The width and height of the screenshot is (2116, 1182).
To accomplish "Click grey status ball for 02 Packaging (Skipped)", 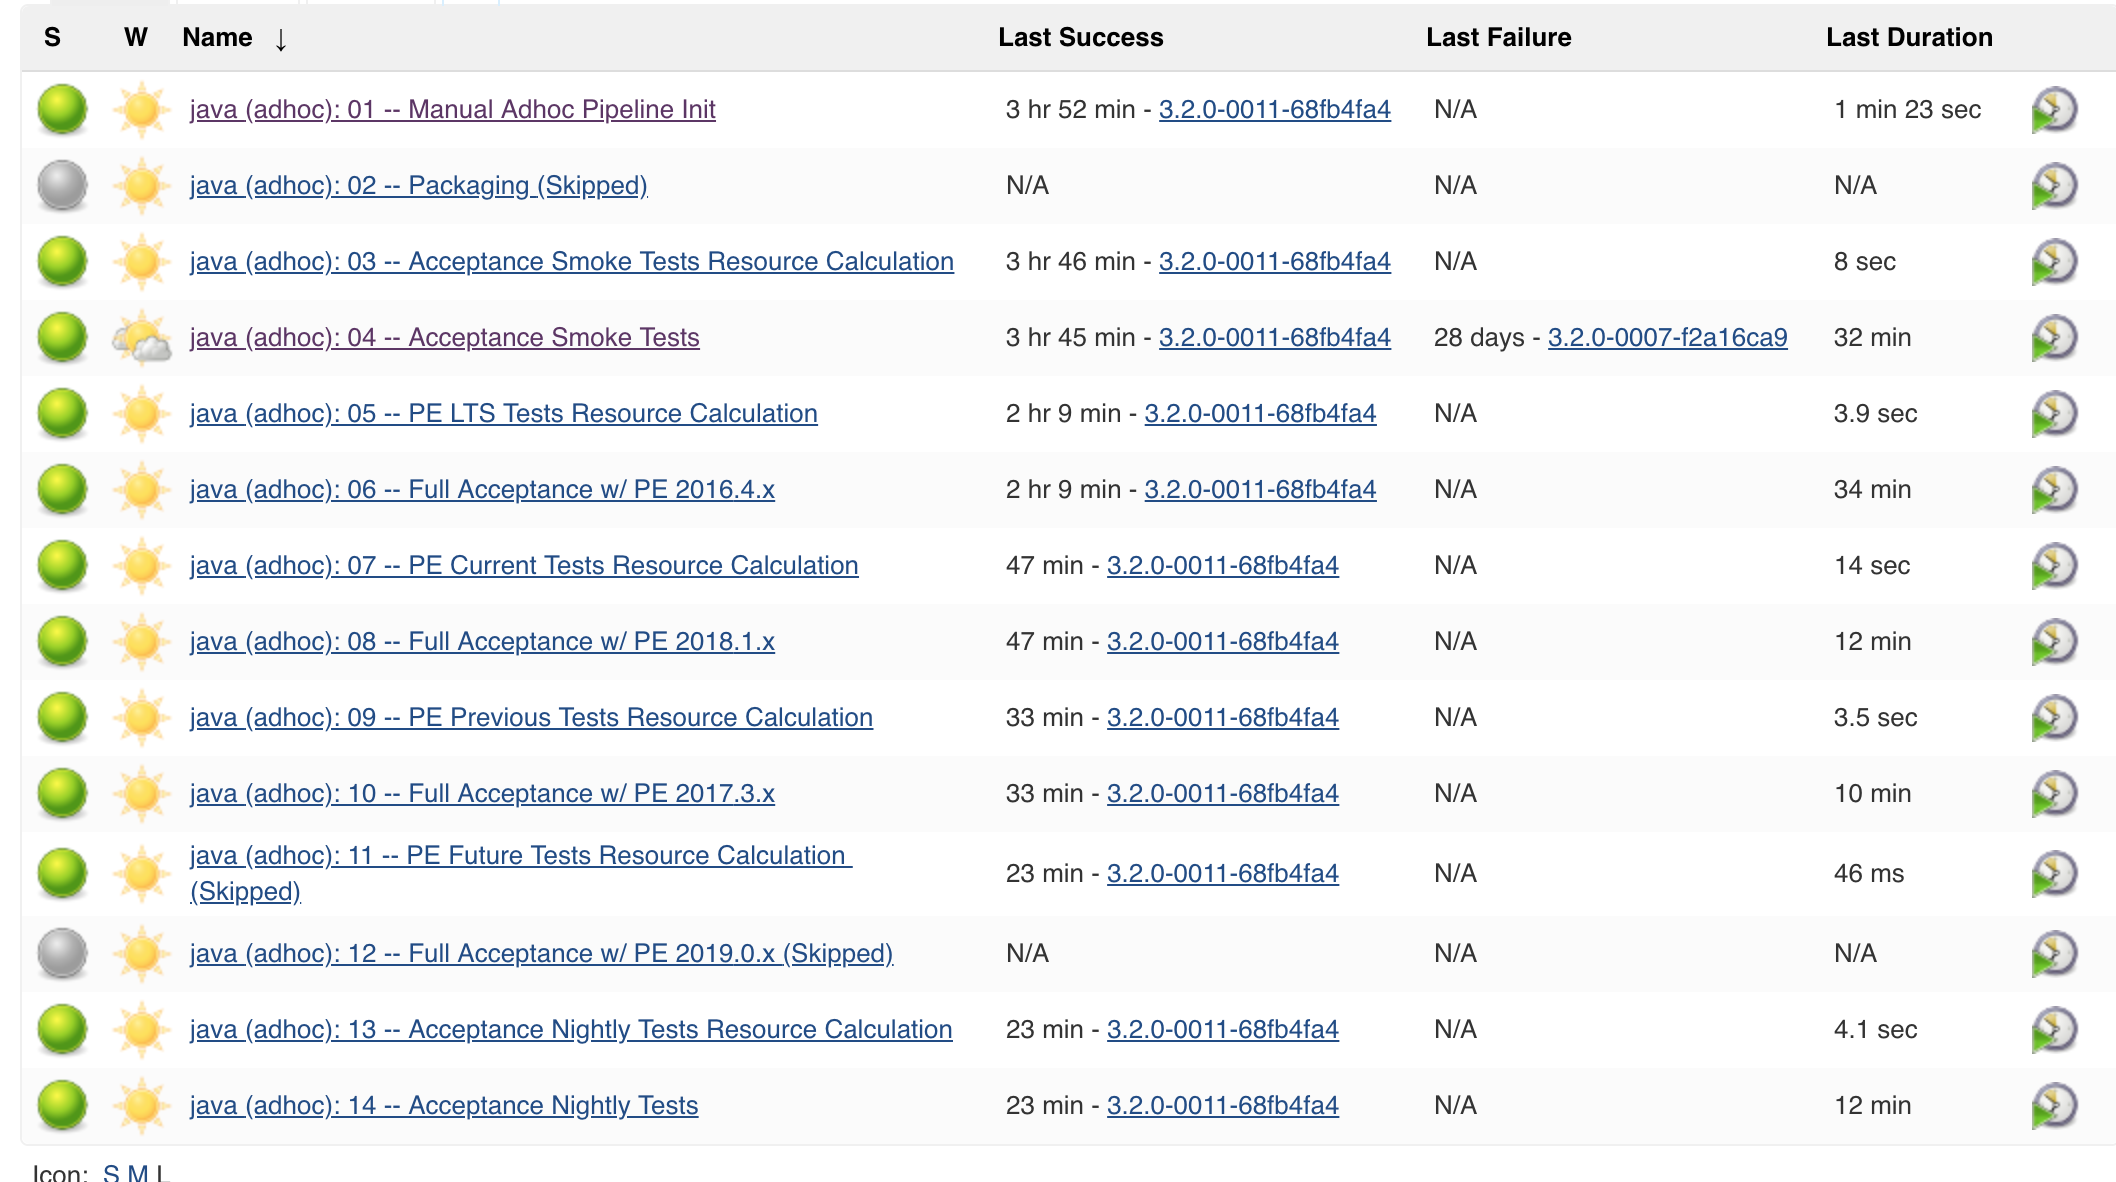I will 62,186.
